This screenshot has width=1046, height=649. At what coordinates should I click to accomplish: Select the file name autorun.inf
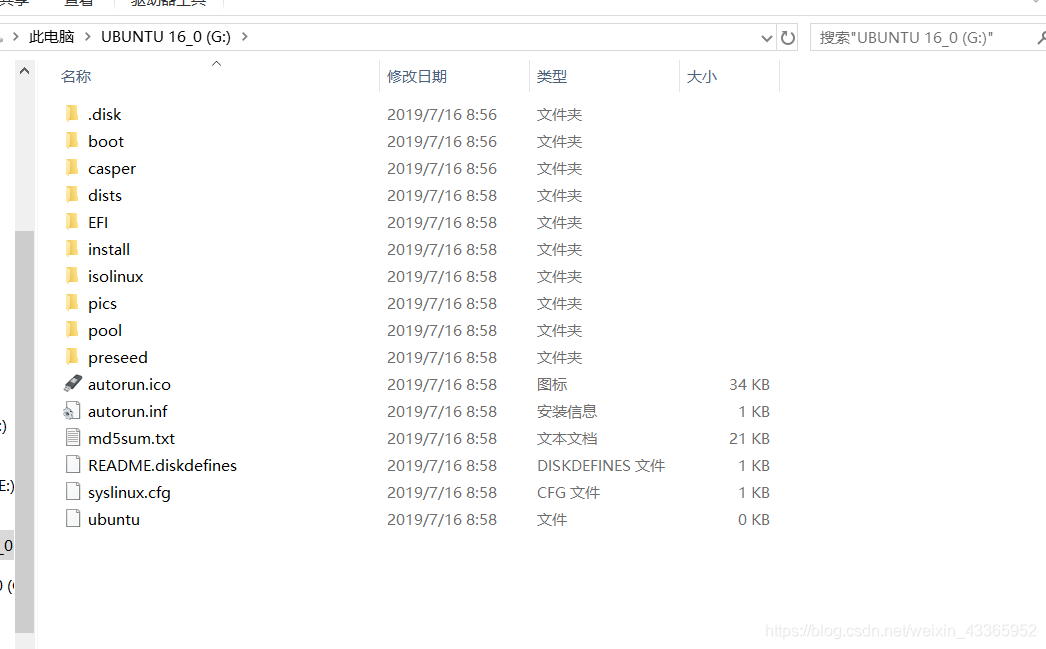point(127,412)
